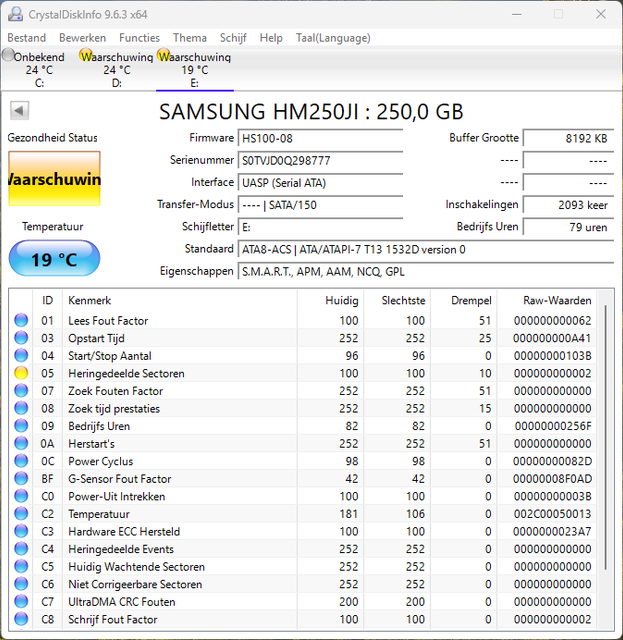Click the 19 °C temperature button
The image size is (623, 640).
tap(54, 259)
